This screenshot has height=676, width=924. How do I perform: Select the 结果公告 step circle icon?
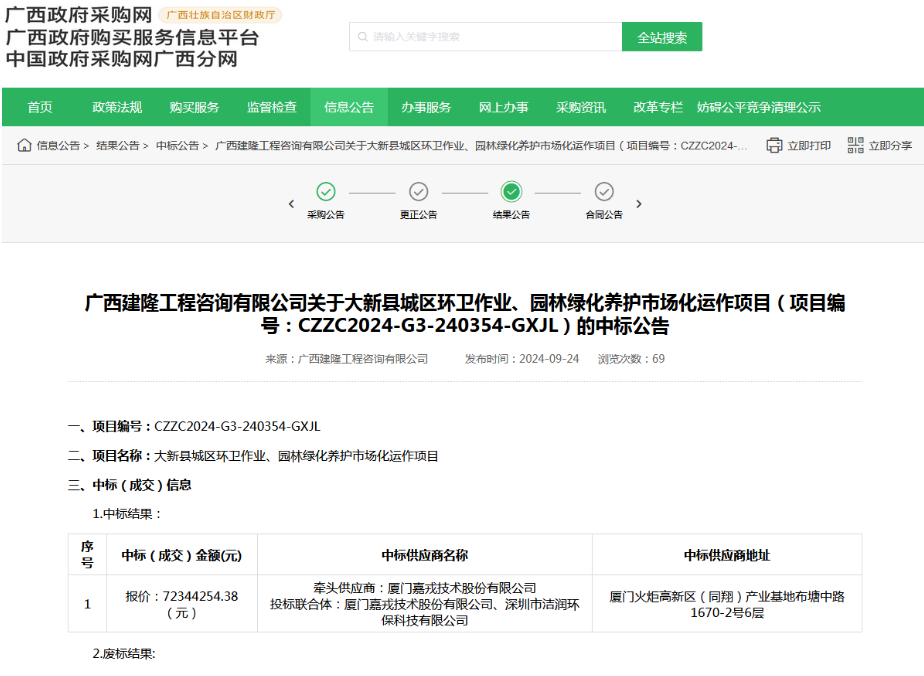click(512, 192)
